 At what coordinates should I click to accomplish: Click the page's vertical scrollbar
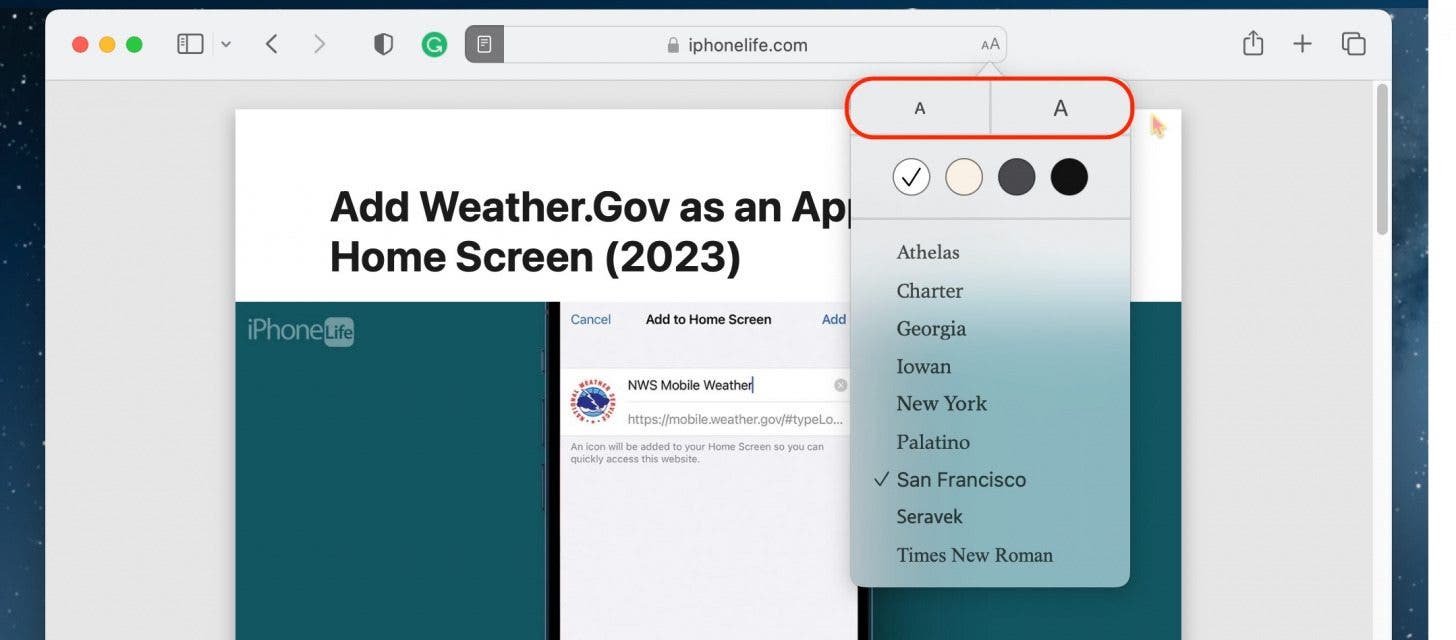pos(1382,160)
